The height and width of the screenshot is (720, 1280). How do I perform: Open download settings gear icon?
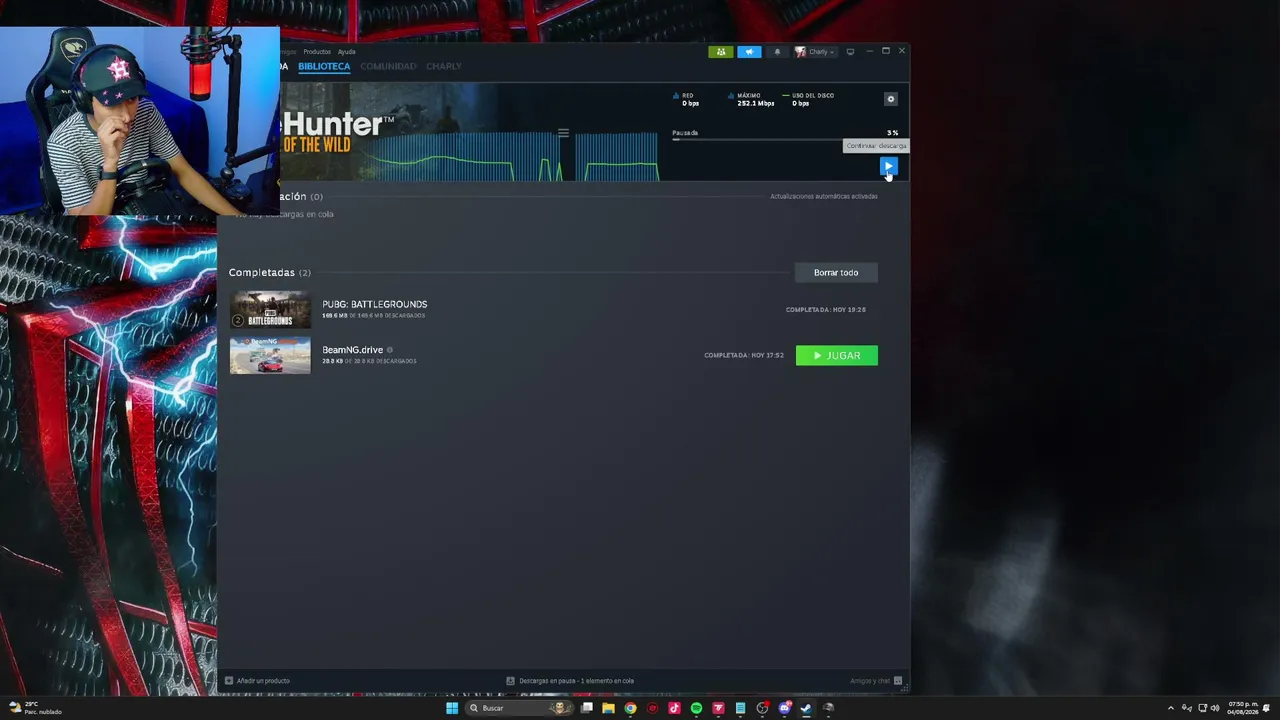tap(891, 99)
